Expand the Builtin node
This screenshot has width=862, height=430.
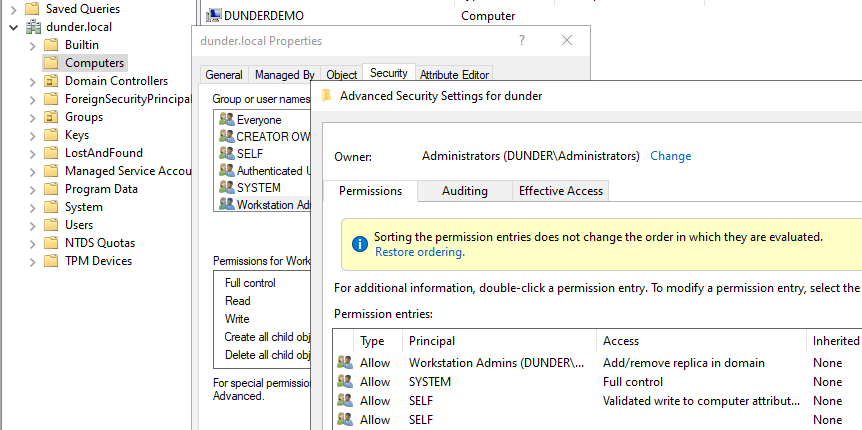(x=33, y=45)
